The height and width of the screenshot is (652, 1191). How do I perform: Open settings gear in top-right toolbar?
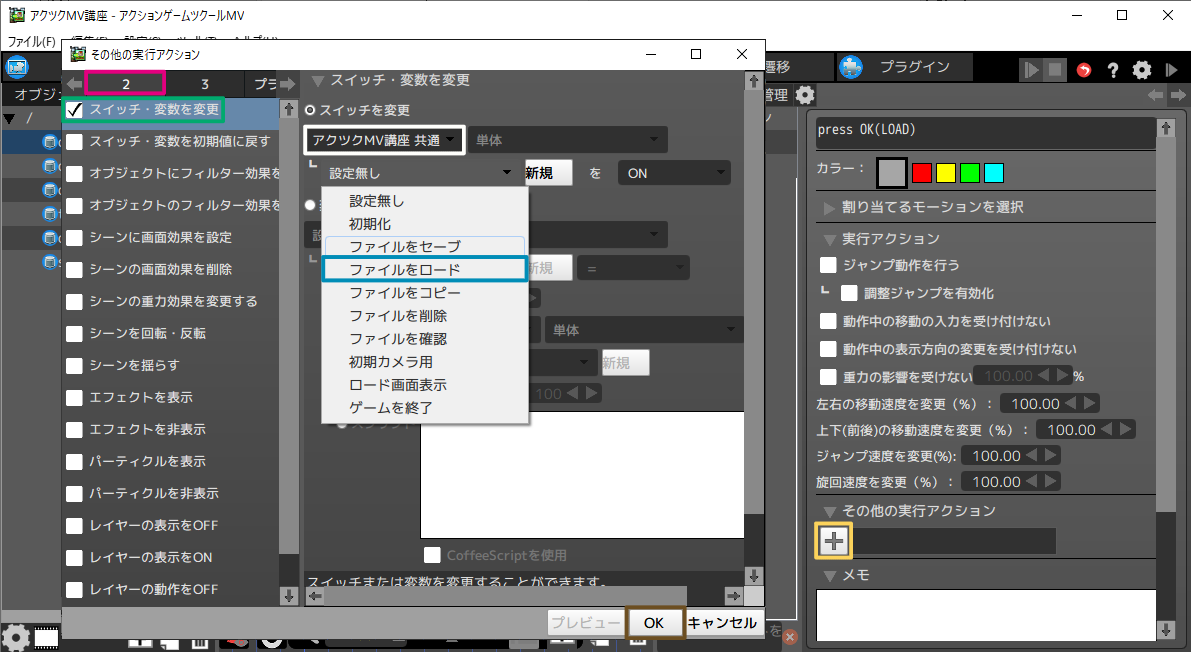pos(1141,70)
